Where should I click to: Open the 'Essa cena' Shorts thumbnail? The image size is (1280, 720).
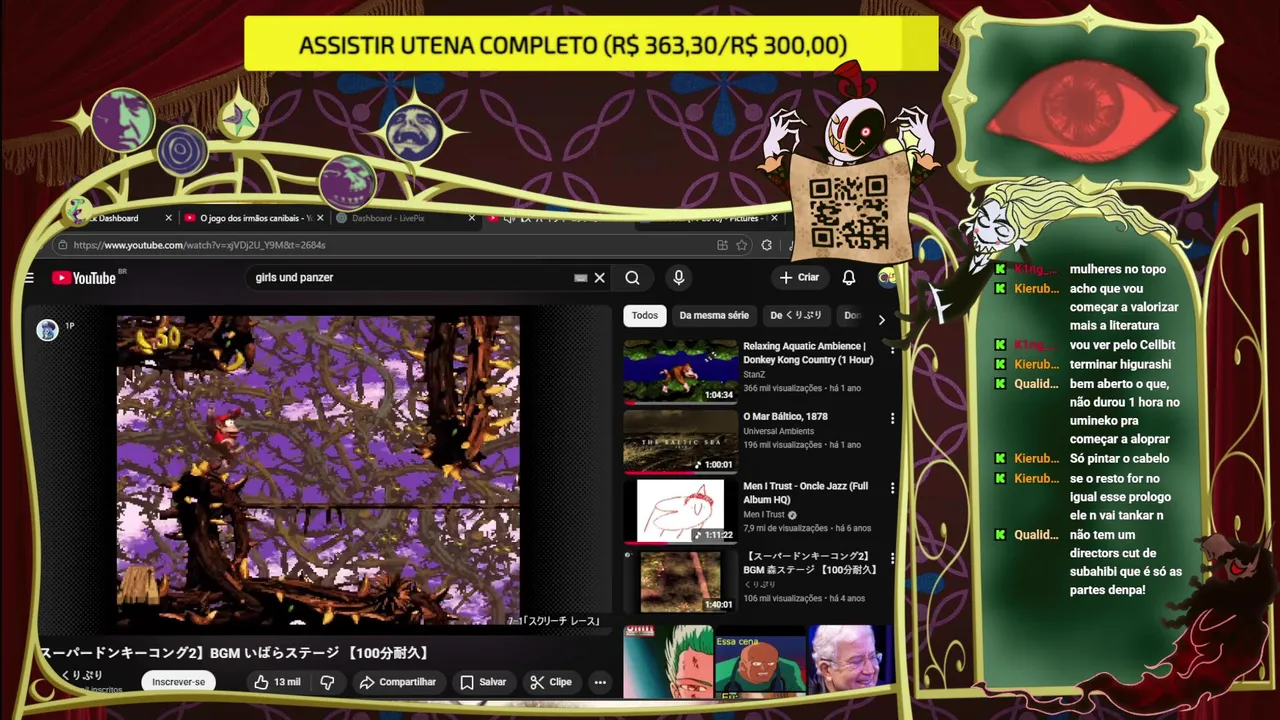point(760,661)
